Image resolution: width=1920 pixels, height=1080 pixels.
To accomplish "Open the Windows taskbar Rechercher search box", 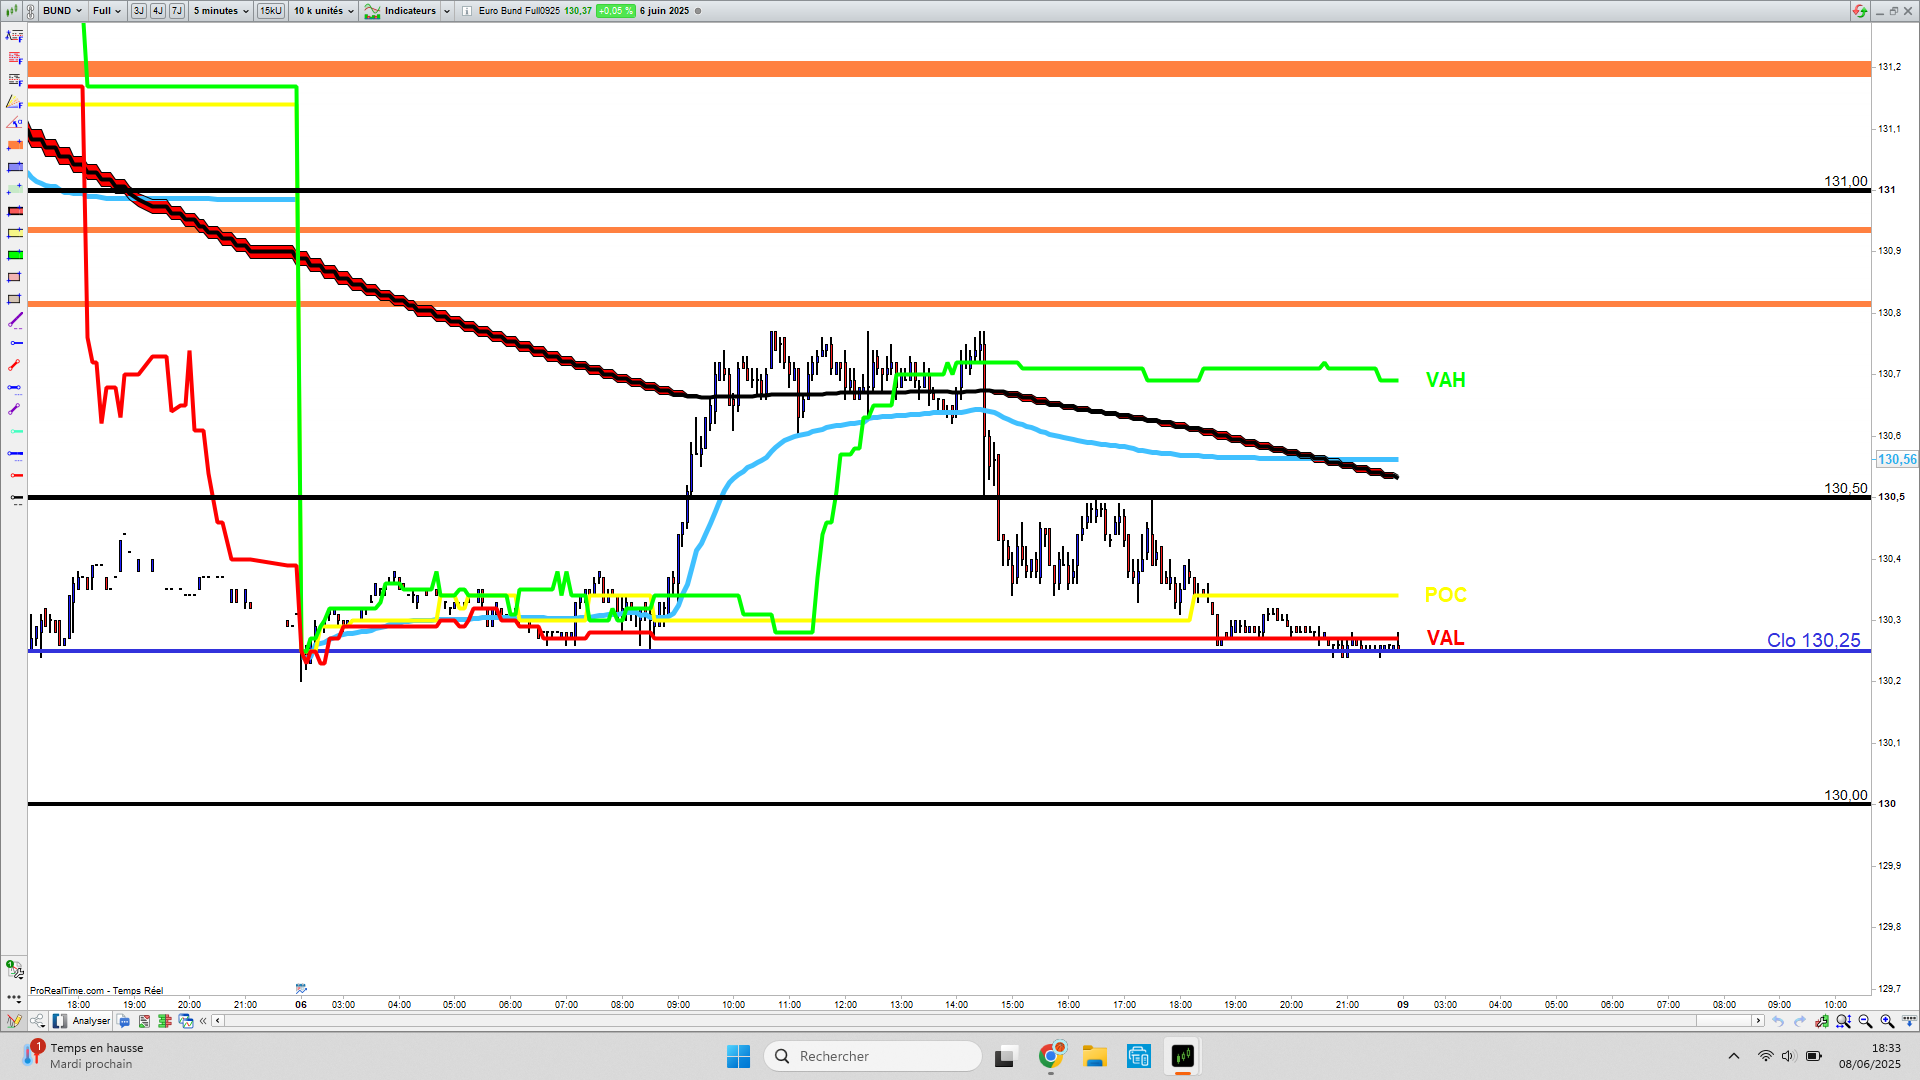I will (872, 1056).
